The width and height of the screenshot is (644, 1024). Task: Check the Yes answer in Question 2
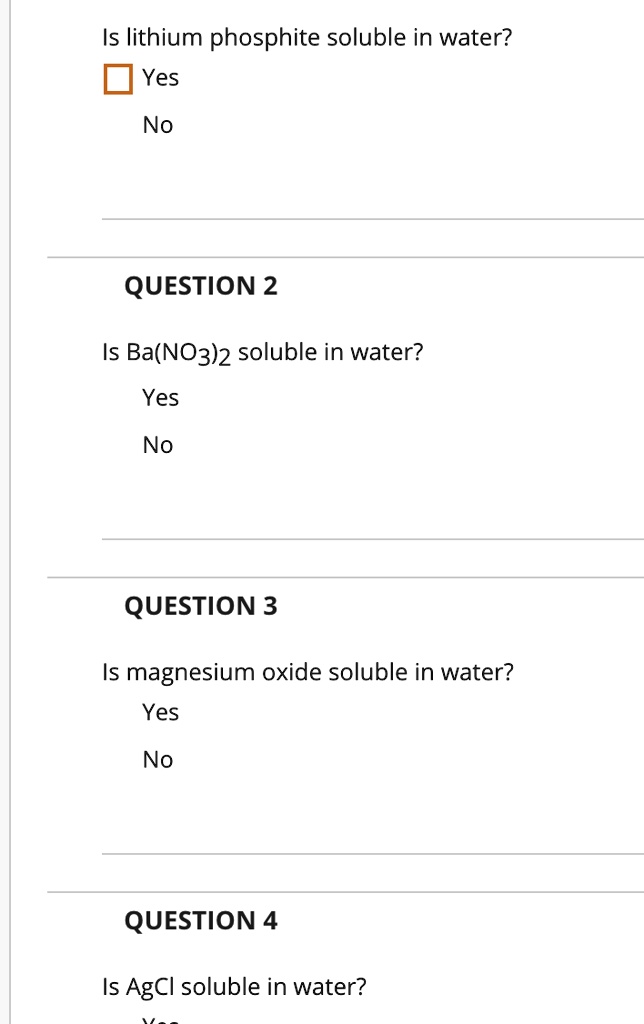click(162, 397)
